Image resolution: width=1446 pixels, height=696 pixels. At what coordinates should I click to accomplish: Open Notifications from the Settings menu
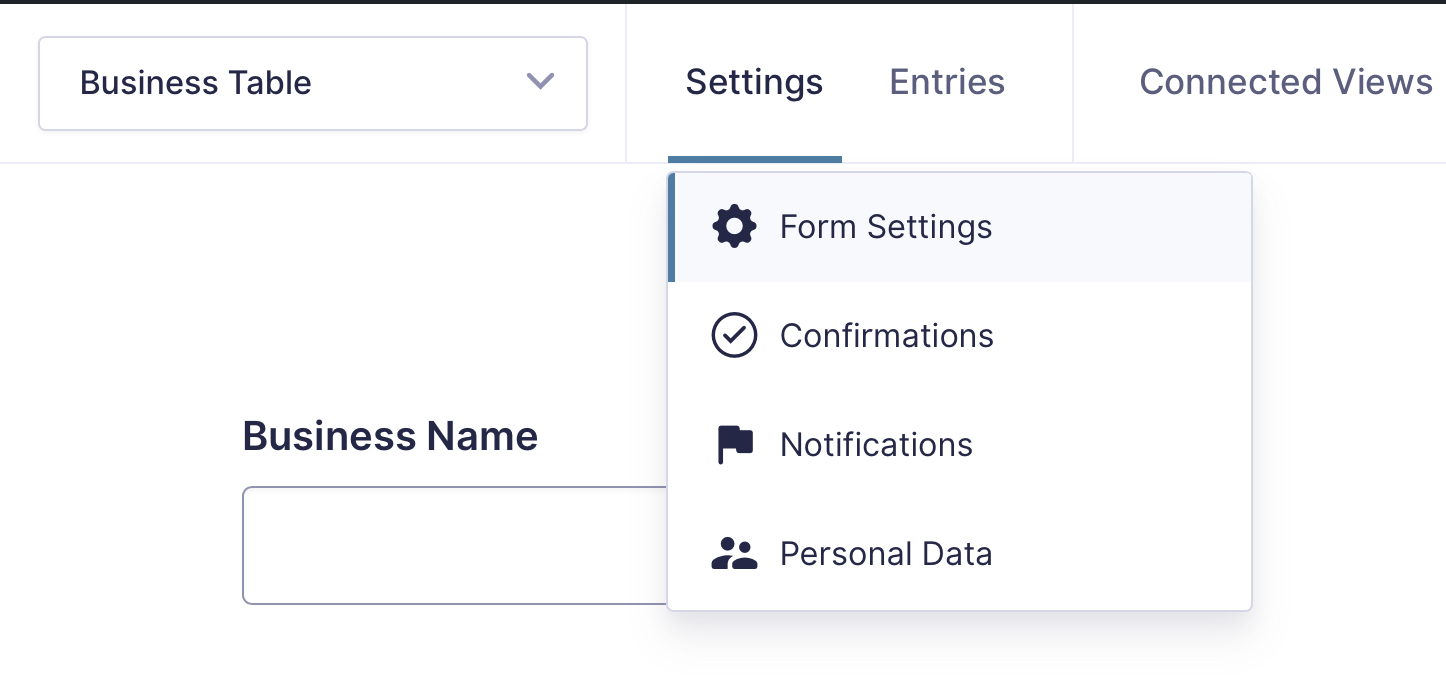(876, 445)
